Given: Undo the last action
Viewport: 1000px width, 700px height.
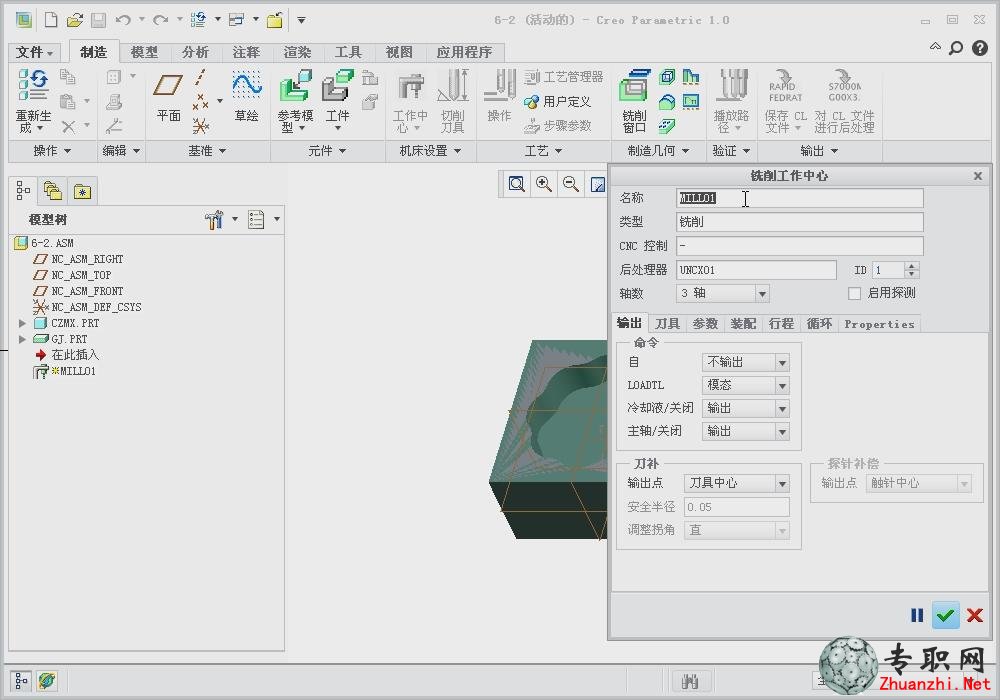Looking at the screenshot, I should (x=123, y=20).
